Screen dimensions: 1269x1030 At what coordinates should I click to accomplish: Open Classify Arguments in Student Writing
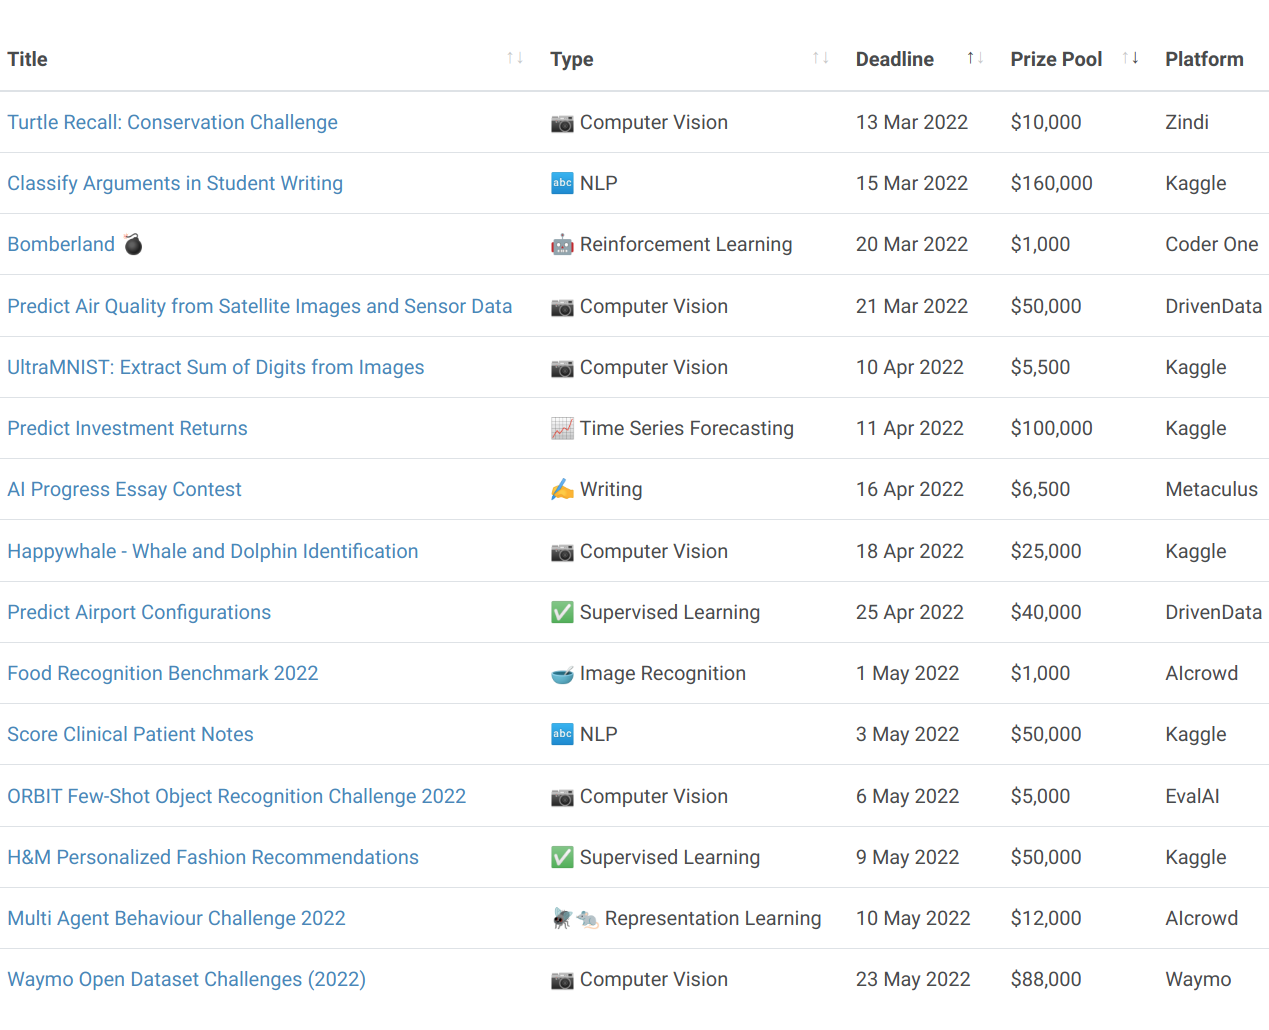coord(175,183)
